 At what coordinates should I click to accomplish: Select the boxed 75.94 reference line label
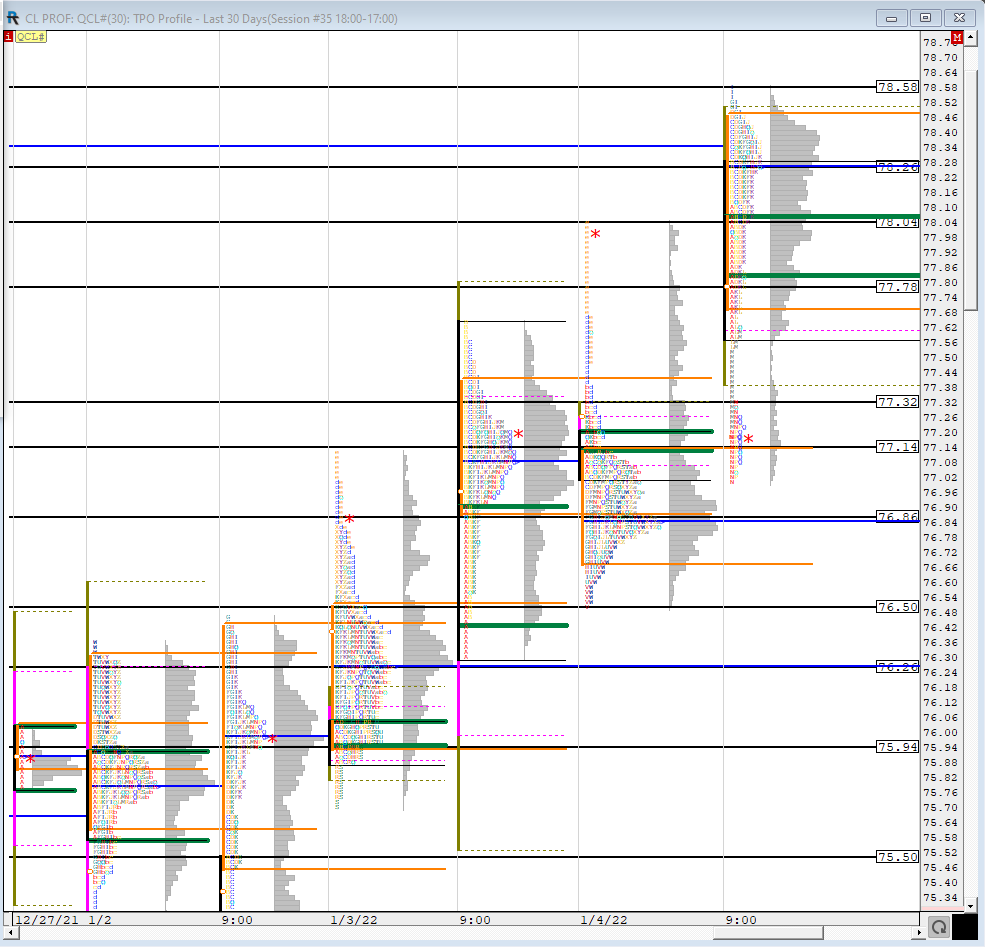pos(898,747)
